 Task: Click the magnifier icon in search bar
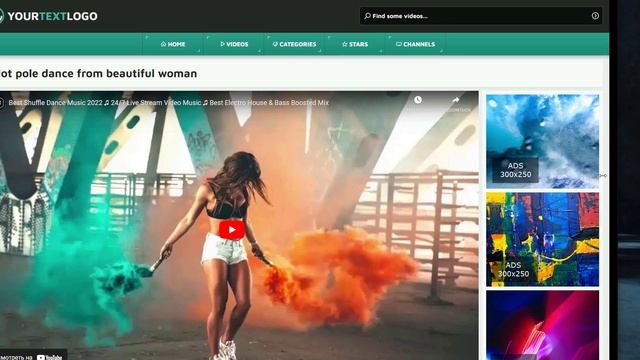[x=367, y=16]
